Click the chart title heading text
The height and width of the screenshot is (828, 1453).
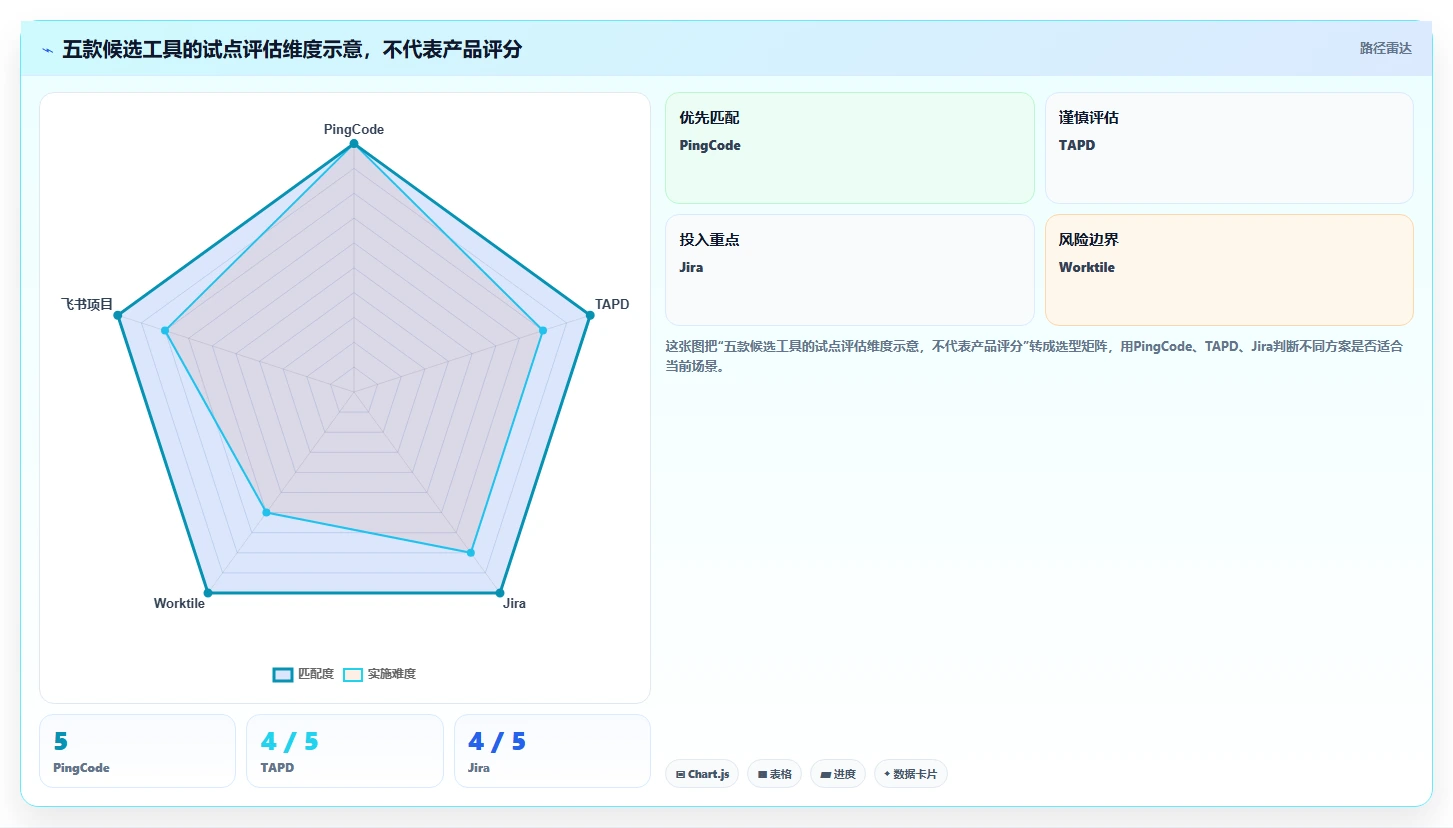coord(292,49)
